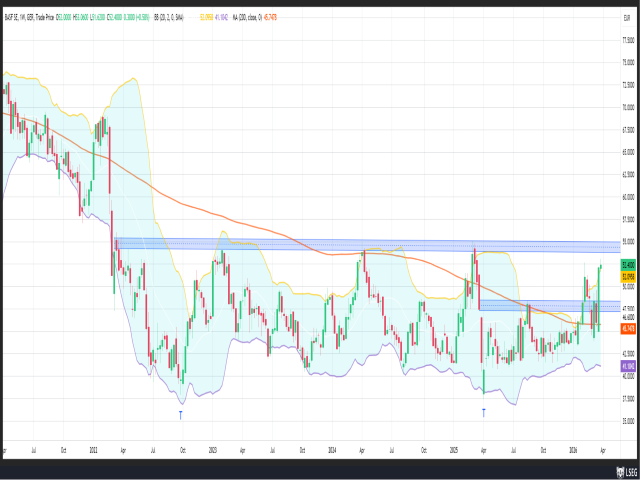This screenshot has width=640, height=480.
Task: Click the 2023 label on the time axis
Action: [x=213, y=449]
